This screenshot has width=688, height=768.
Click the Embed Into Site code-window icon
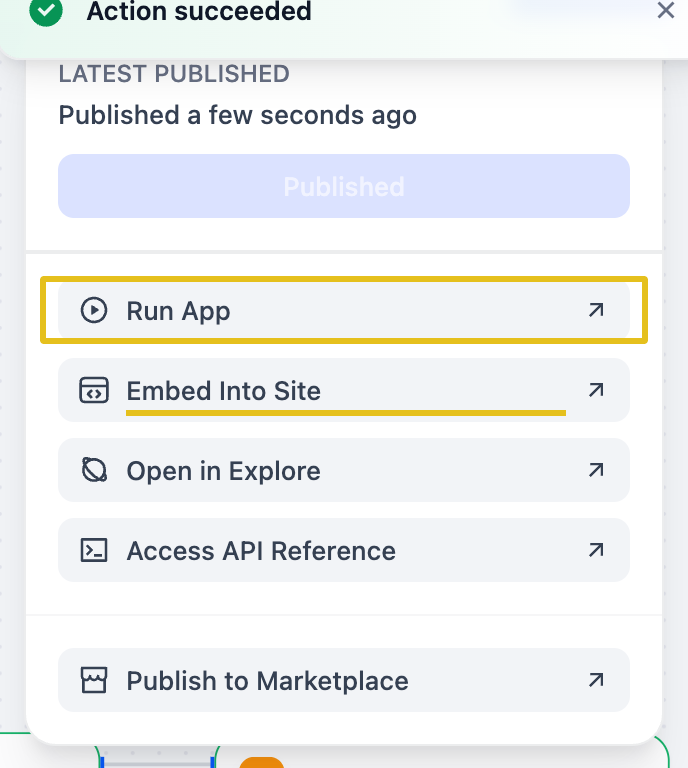pos(94,390)
